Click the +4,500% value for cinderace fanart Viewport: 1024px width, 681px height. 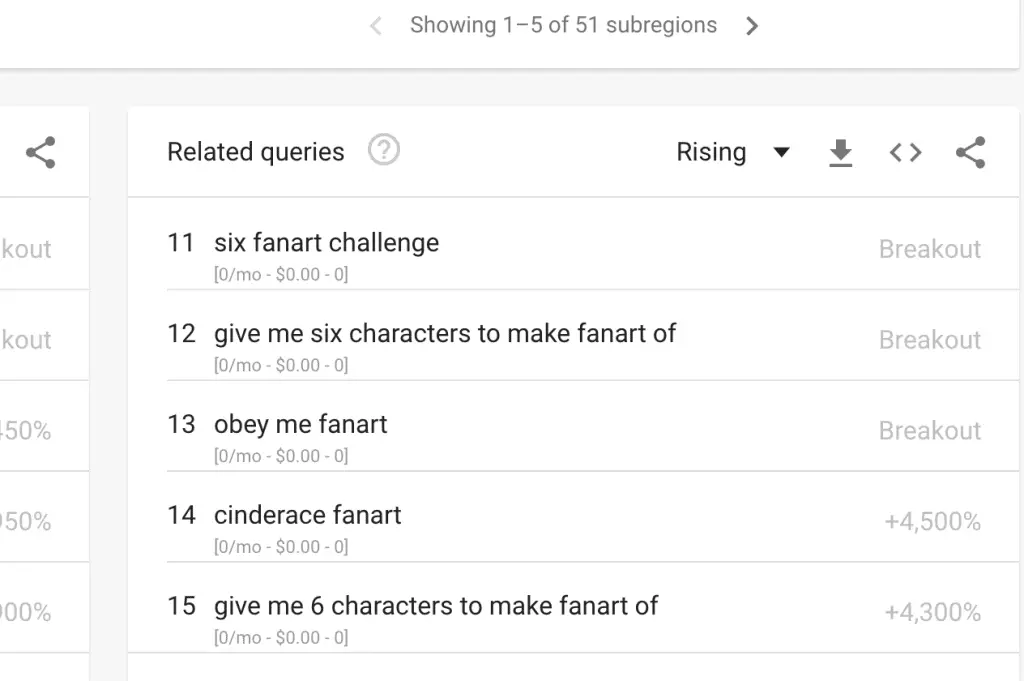coord(933,521)
